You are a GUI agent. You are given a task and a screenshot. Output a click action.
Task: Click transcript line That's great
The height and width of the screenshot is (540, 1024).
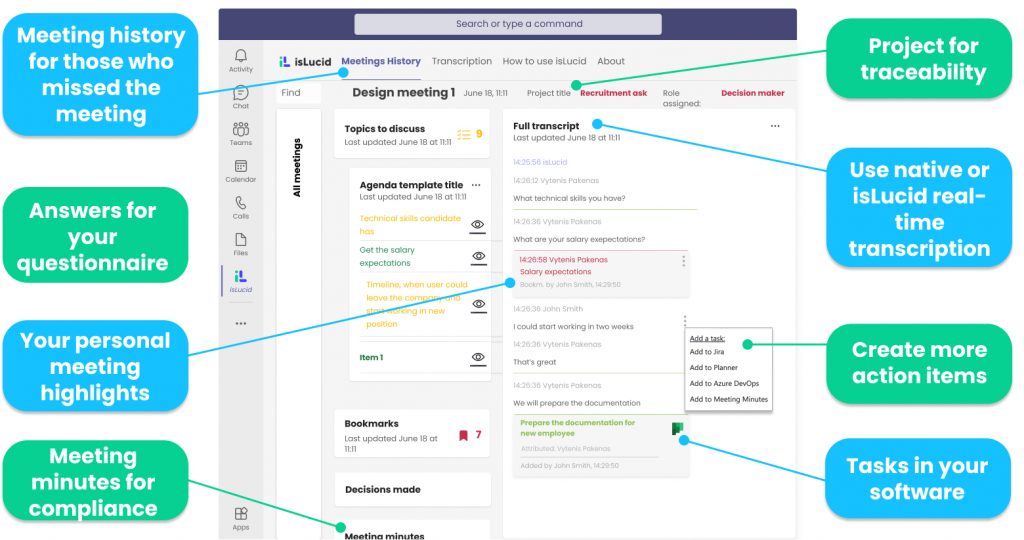click(534, 362)
